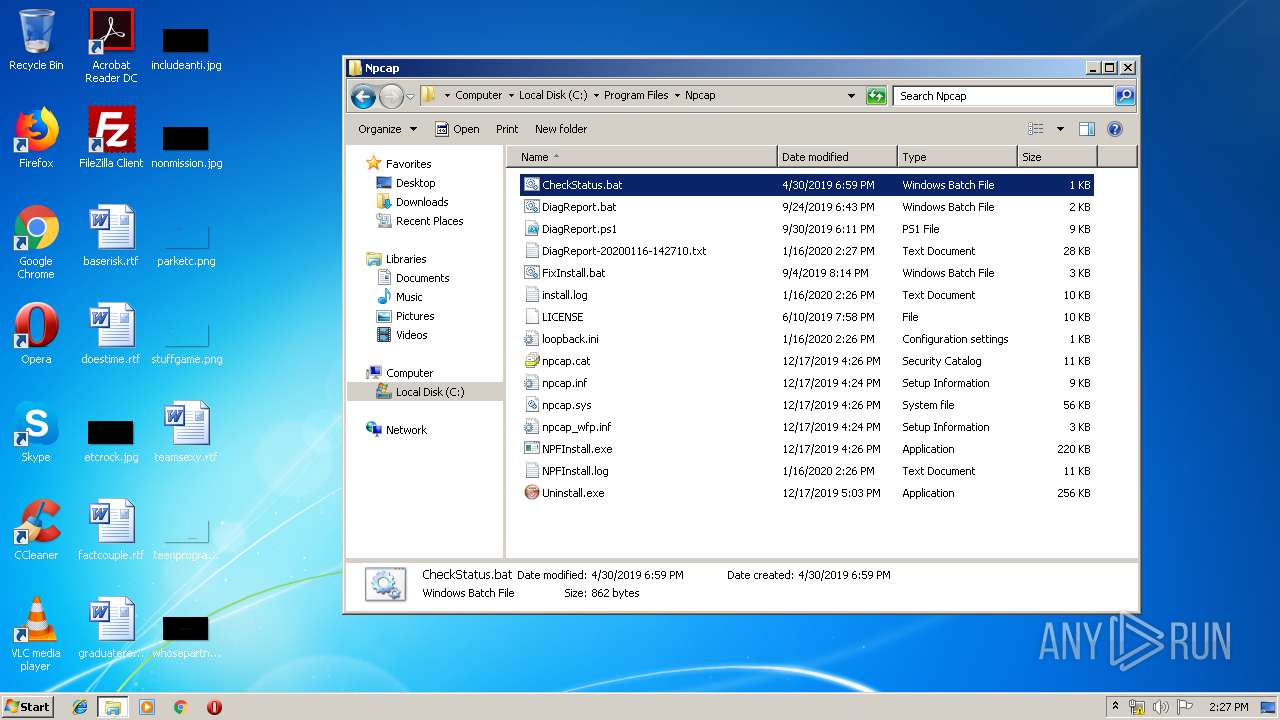This screenshot has width=1280, height=720.
Task: Sort files by the Name column header
Action: 642,157
